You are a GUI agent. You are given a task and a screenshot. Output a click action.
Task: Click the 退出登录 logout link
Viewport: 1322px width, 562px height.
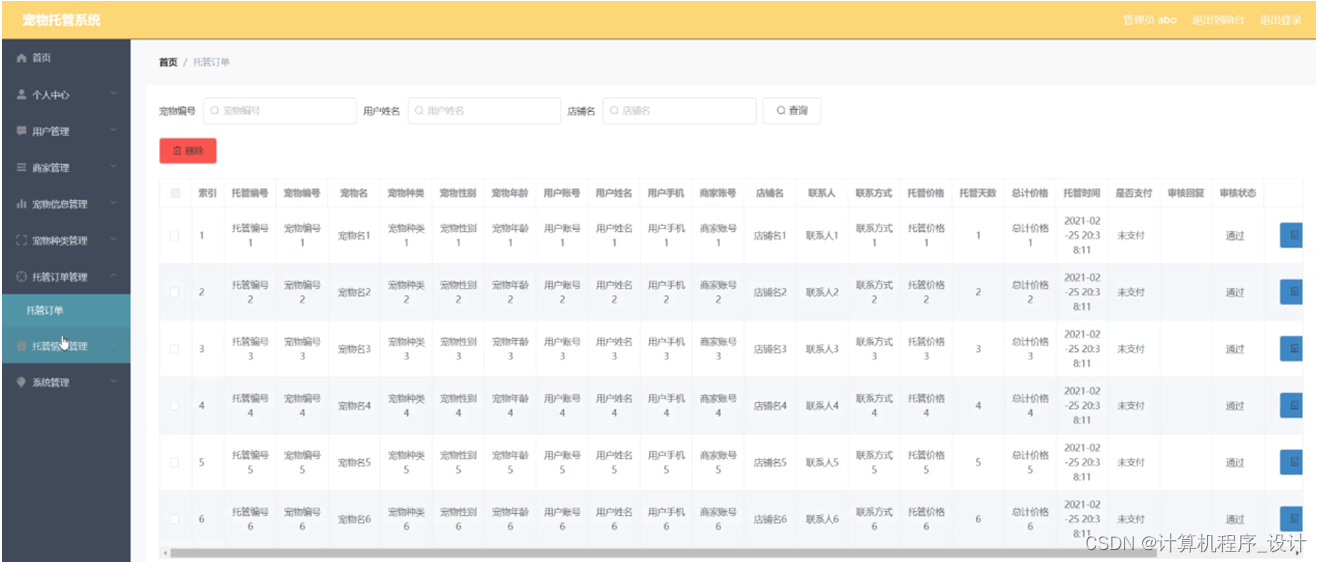tap(1280, 20)
